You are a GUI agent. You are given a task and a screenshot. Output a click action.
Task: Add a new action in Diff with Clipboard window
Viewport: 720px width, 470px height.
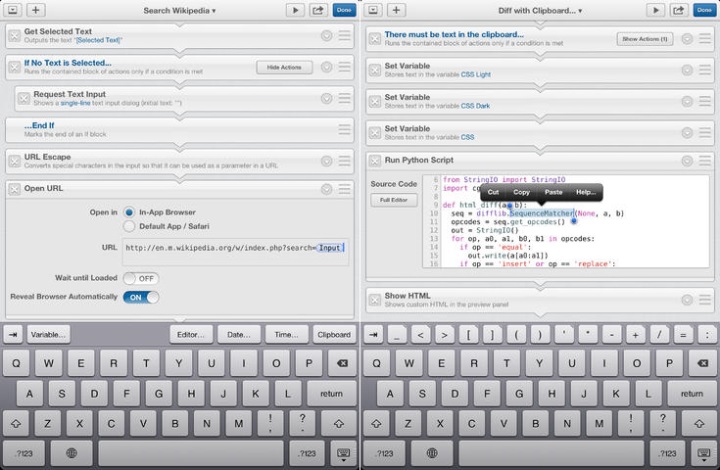coord(396,10)
